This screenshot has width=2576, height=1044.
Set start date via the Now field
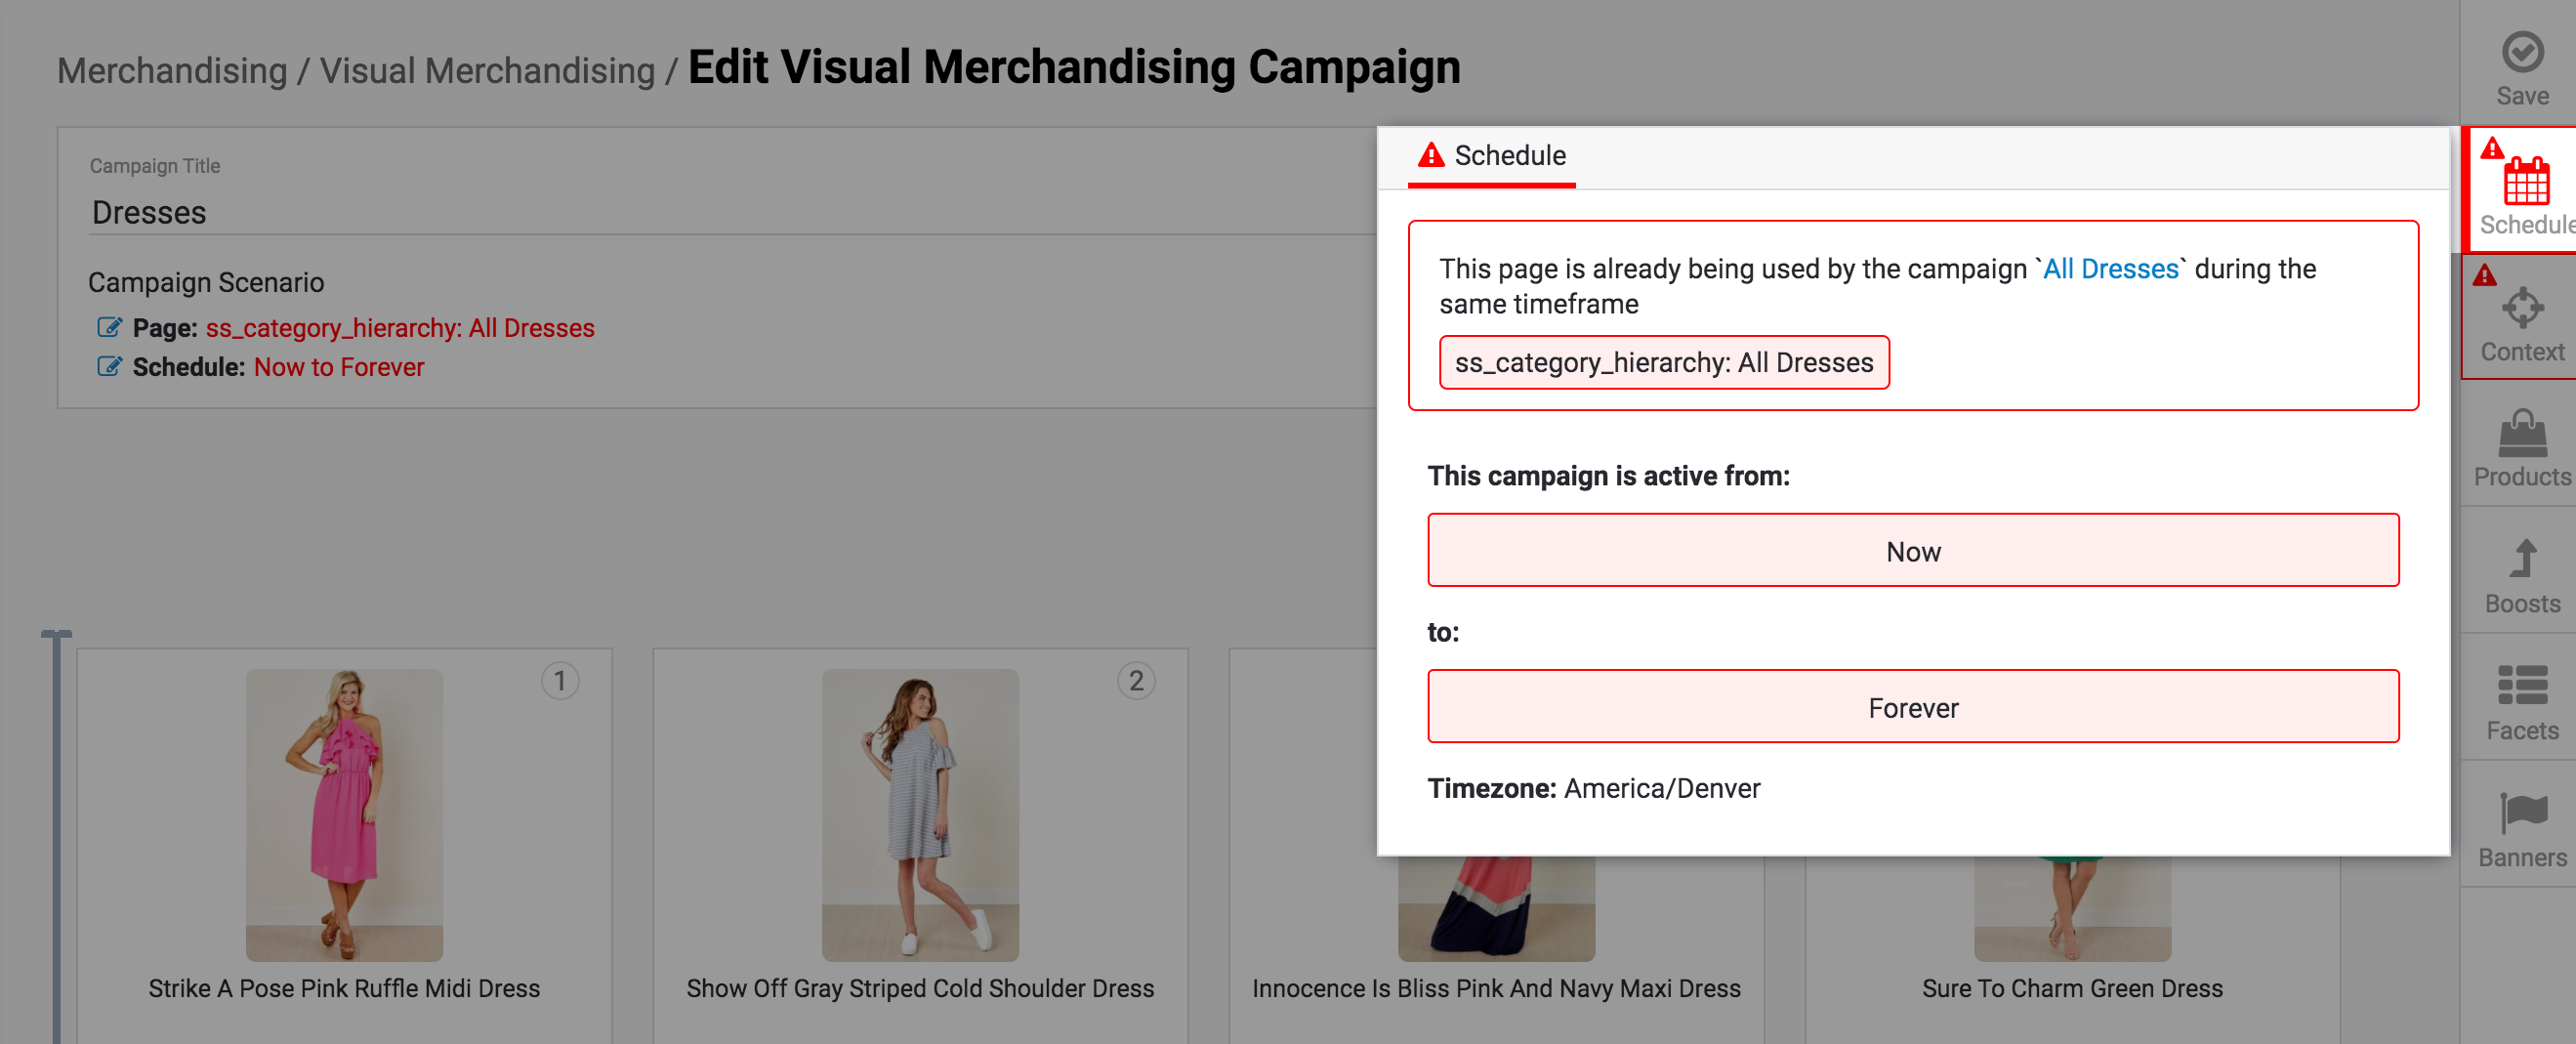pos(1912,551)
